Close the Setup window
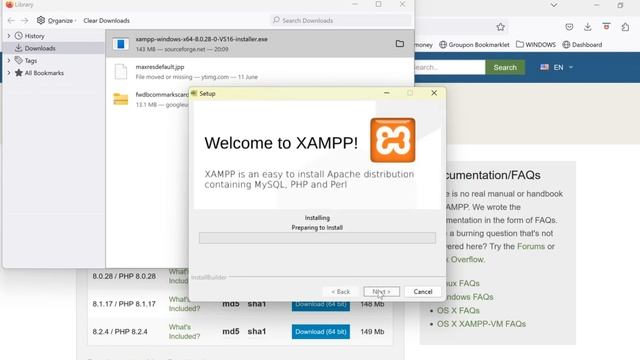The width and height of the screenshot is (640, 360). (434, 93)
